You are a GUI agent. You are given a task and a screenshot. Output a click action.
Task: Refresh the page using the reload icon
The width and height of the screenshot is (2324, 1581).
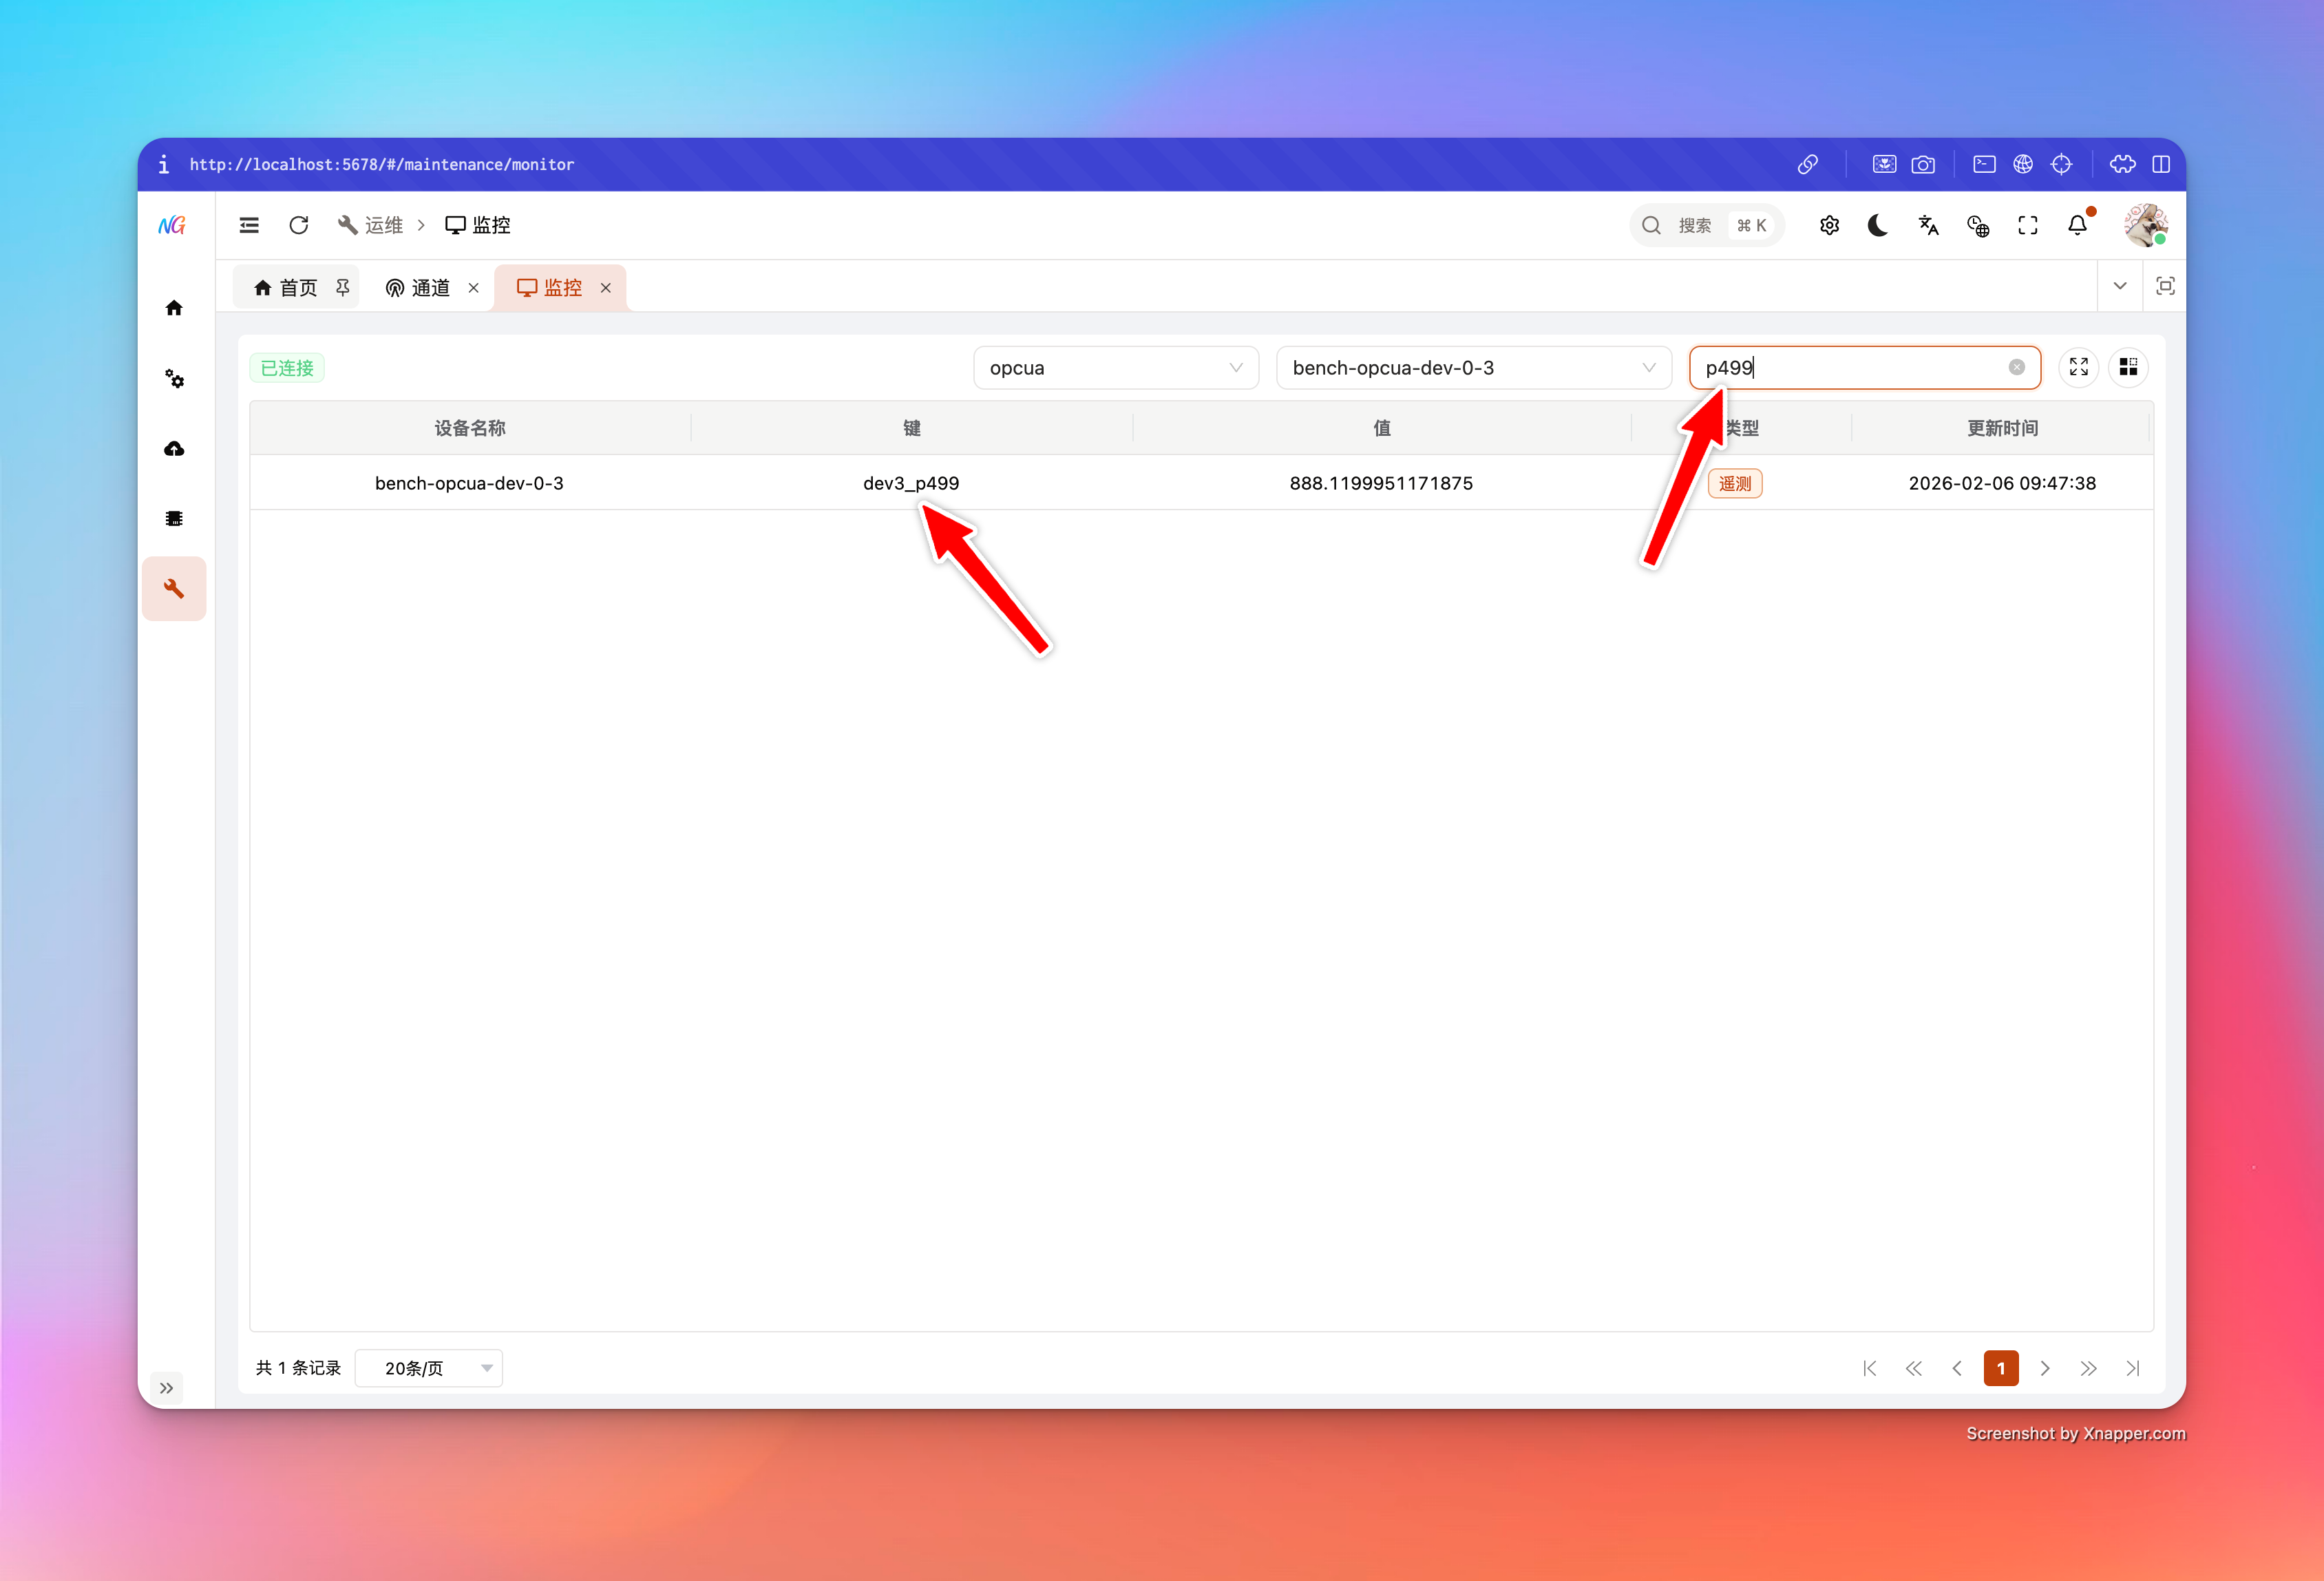pos(298,224)
